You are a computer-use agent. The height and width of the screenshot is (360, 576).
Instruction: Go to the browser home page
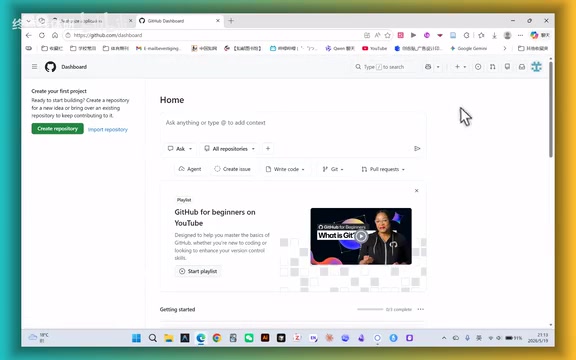click(55, 35)
